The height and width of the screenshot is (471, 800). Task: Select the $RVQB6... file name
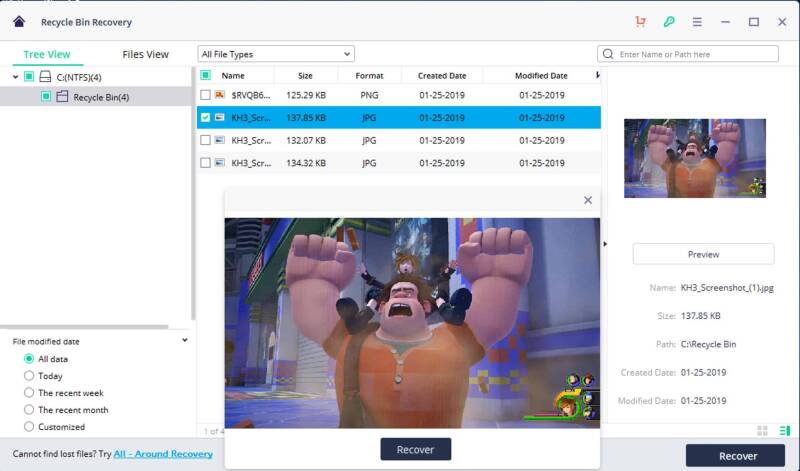tap(251, 95)
